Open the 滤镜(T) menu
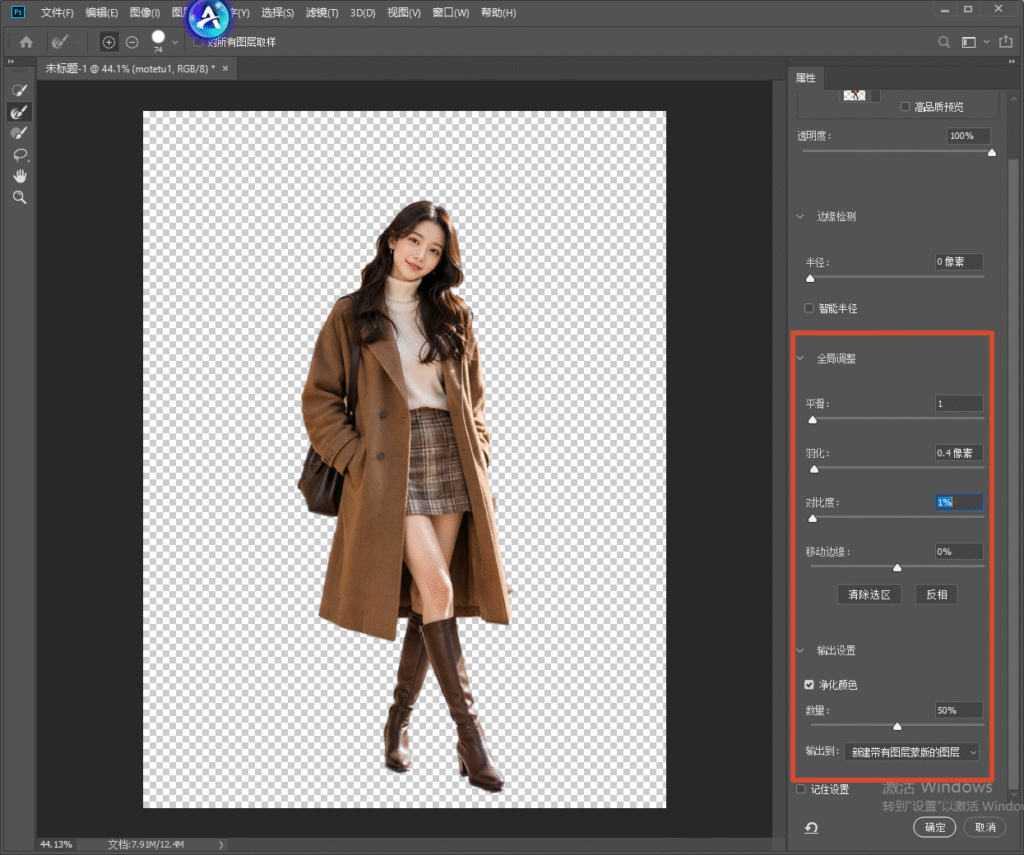Viewport: 1024px width, 855px height. tap(322, 12)
